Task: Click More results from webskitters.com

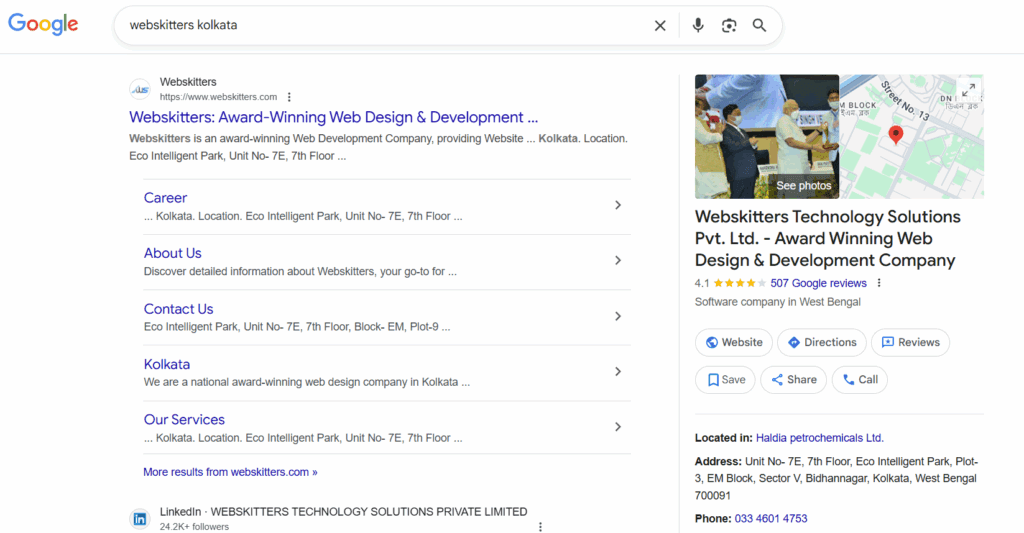Action: click(231, 472)
